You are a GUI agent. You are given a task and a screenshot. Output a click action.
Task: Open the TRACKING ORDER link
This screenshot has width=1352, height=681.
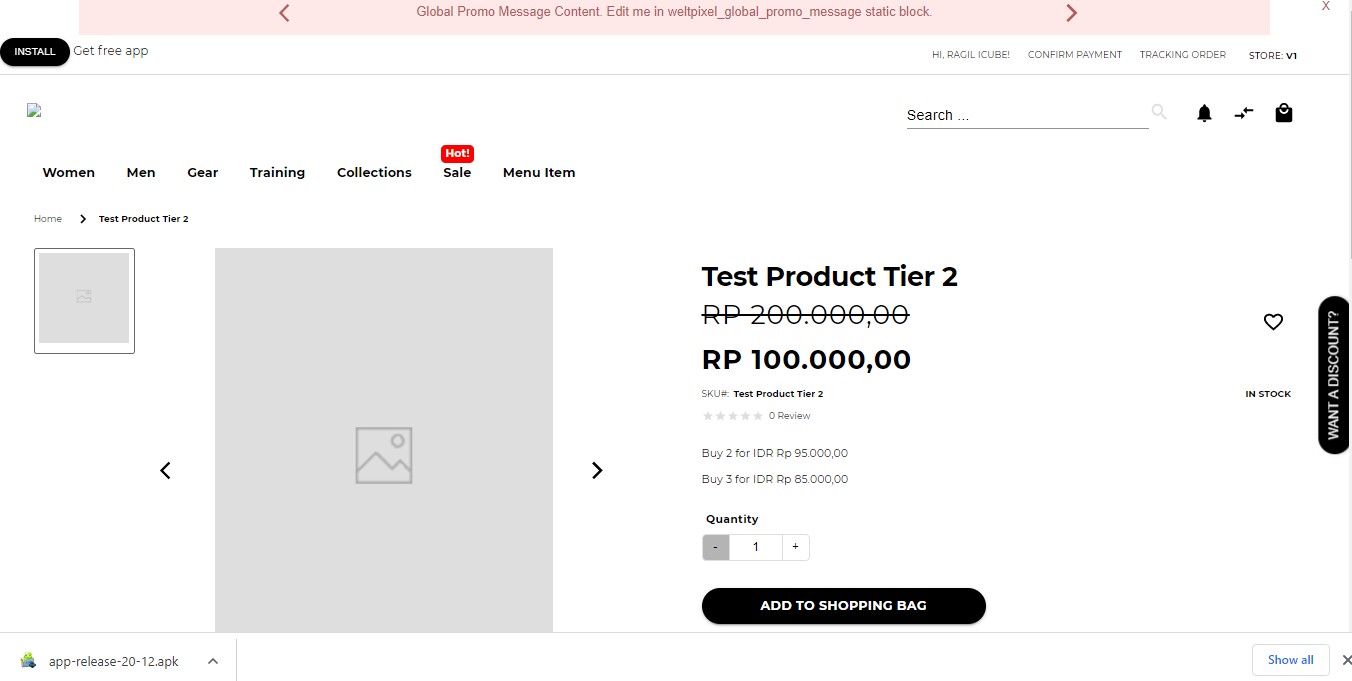[1182, 55]
